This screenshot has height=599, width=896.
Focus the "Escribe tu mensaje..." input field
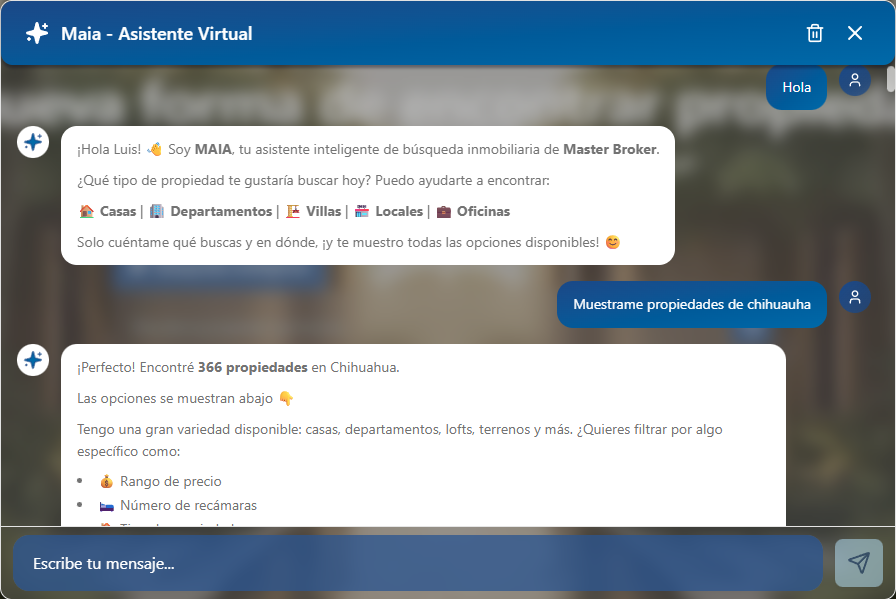pyautogui.click(x=417, y=563)
